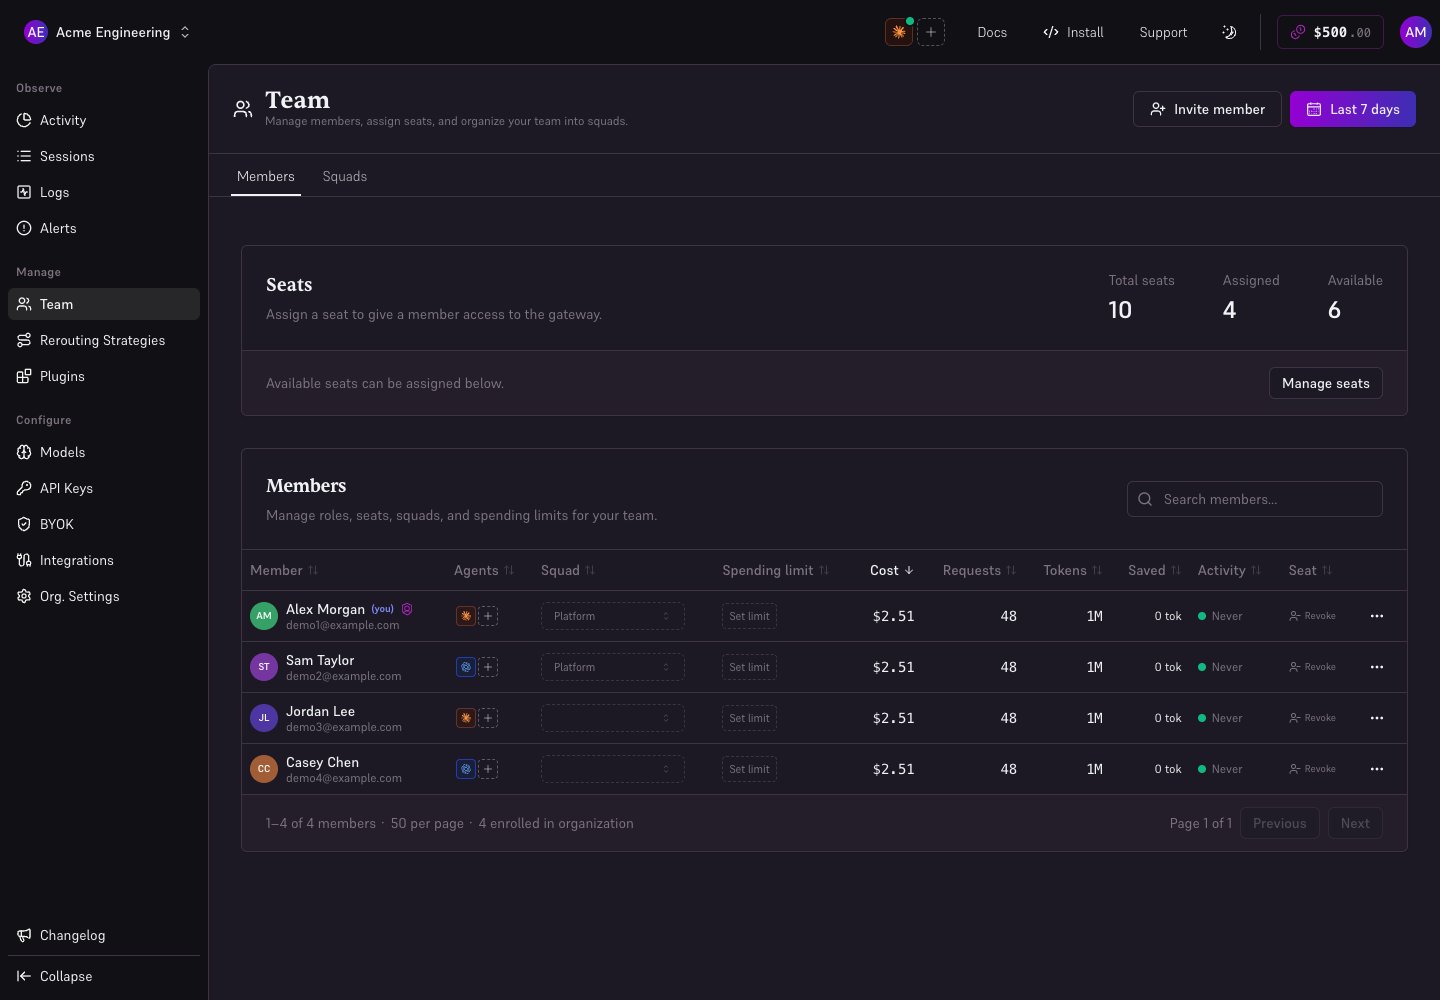Viewport: 1440px width, 1000px height.
Task: Switch to the Squads tab
Action: (x=345, y=176)
